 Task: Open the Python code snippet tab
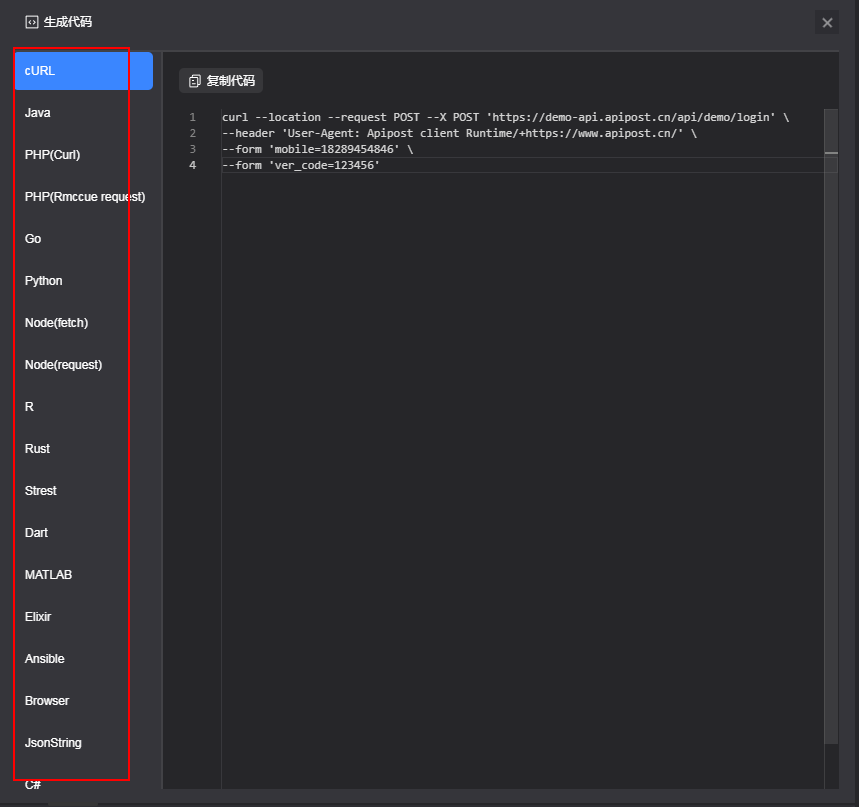pos(44,281)
